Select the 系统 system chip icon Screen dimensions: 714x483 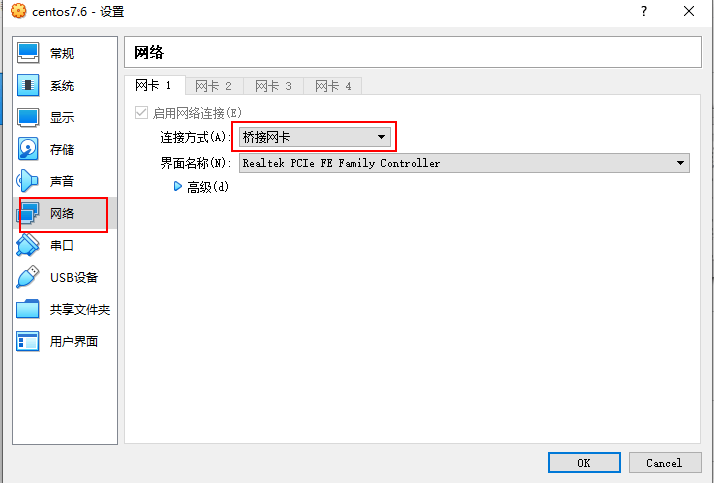point(28,85)
